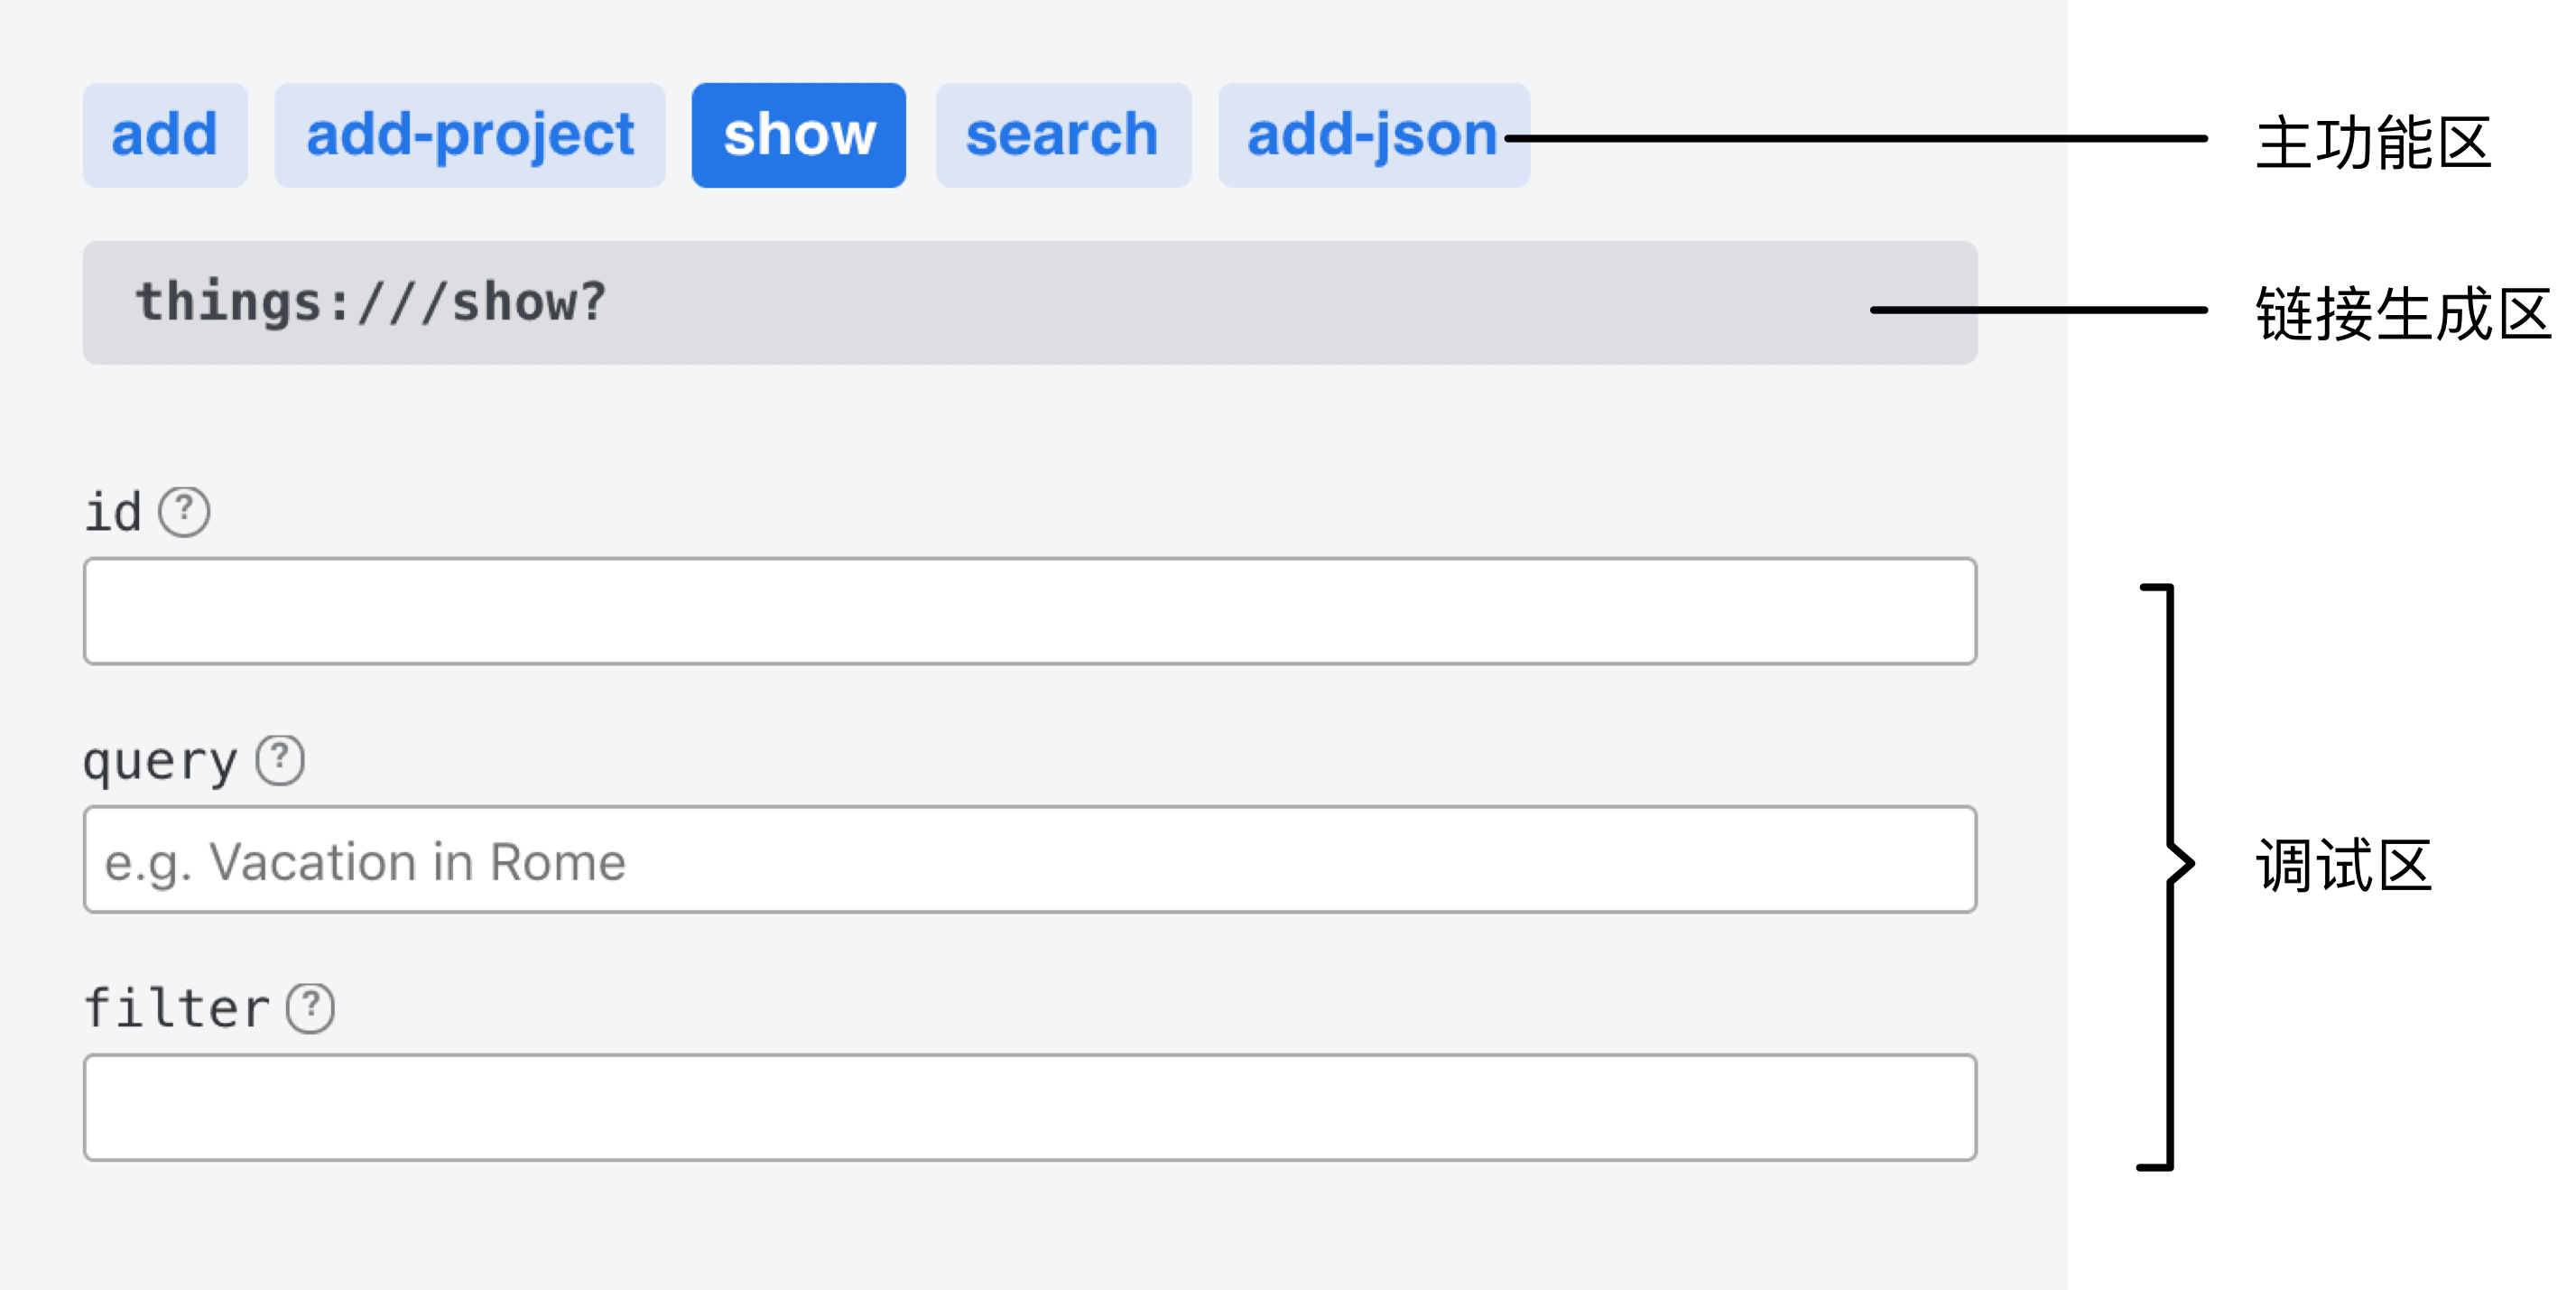The width and height of the screenshot is (2576, 1290).
Task: Click the 链接生成区 annotation text
Action: (2403, 314)
